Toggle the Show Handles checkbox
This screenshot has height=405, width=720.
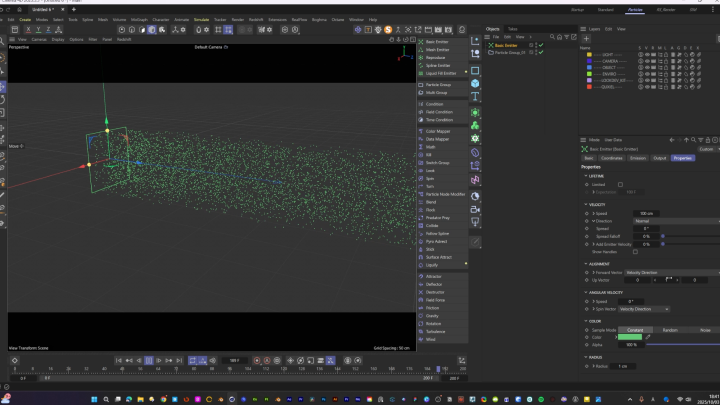click(x=635, y=251)
